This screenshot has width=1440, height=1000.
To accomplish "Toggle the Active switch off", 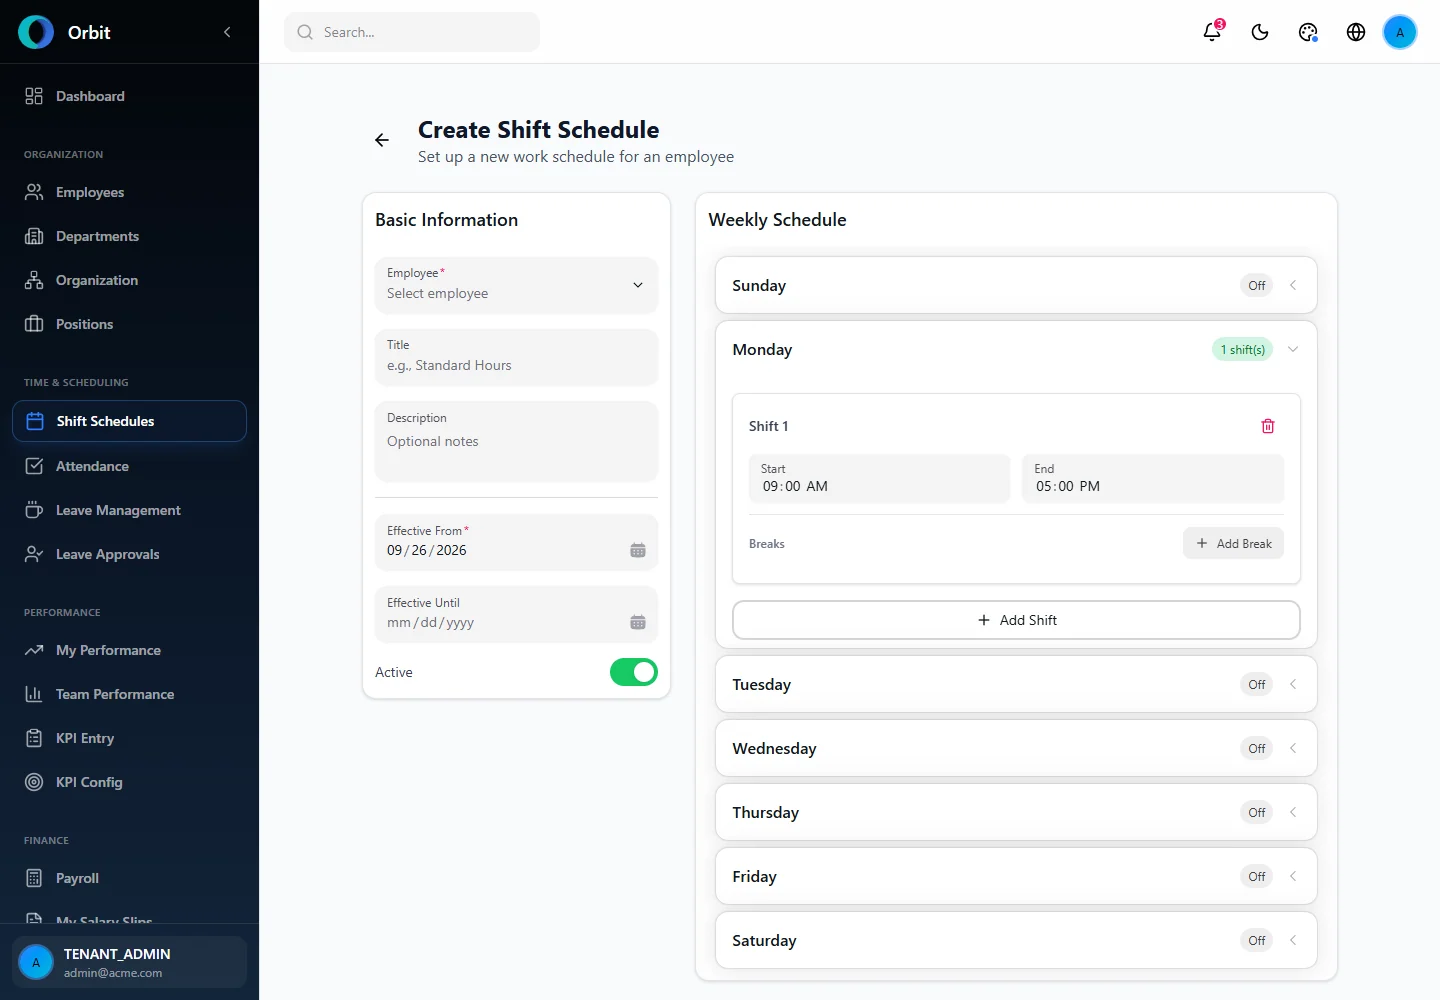I will 634,672.
